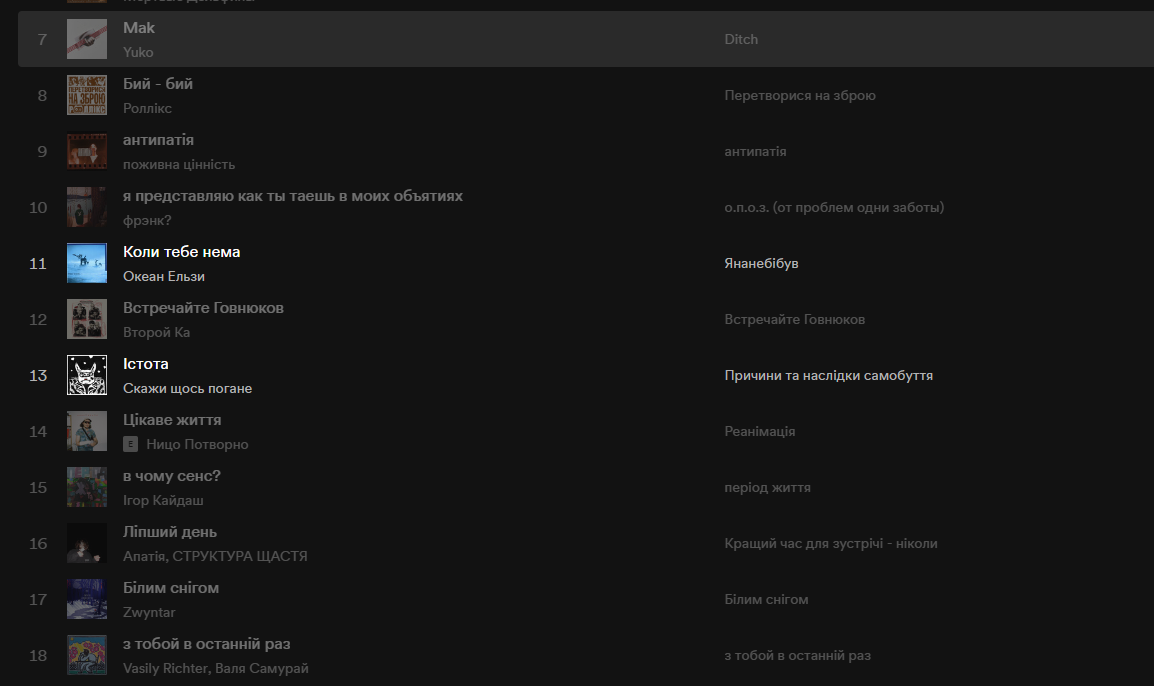Screen dimensions: 1154x686
Task: Select the Білим снігом album thumbnail
Action: [x=87, y=598]
